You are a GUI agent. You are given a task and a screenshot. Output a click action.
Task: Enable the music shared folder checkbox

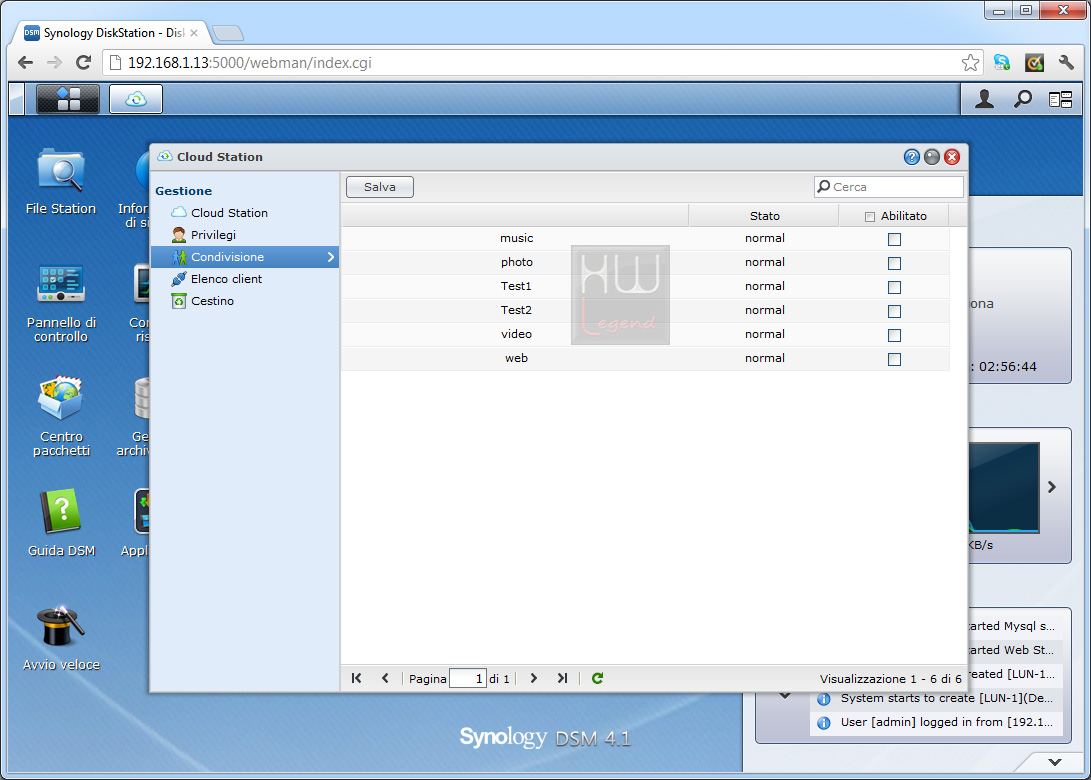[894, 239]
